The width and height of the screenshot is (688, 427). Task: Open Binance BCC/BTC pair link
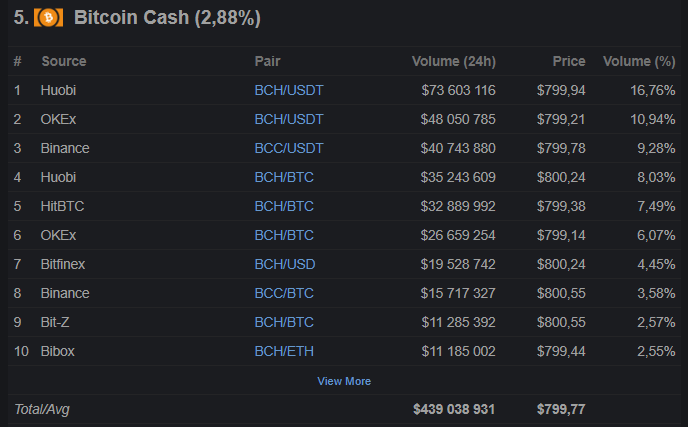tap(284, 293)
